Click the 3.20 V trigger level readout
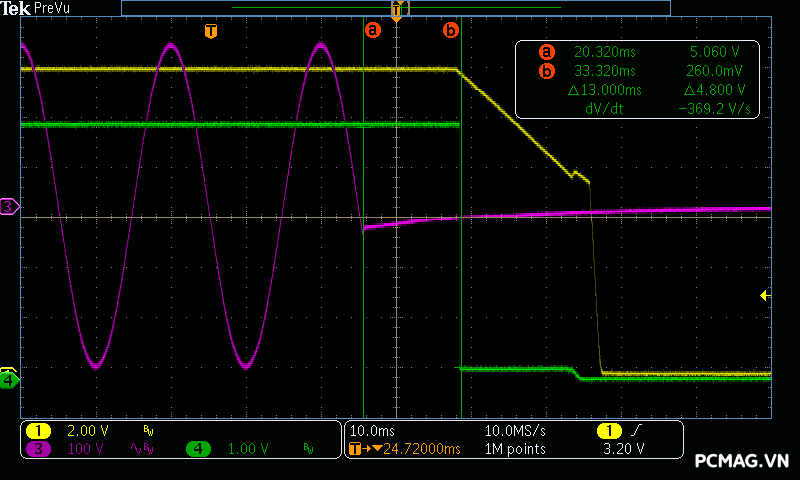The height and width of the screenshot is (480, 800). click(x=625, y=449)
